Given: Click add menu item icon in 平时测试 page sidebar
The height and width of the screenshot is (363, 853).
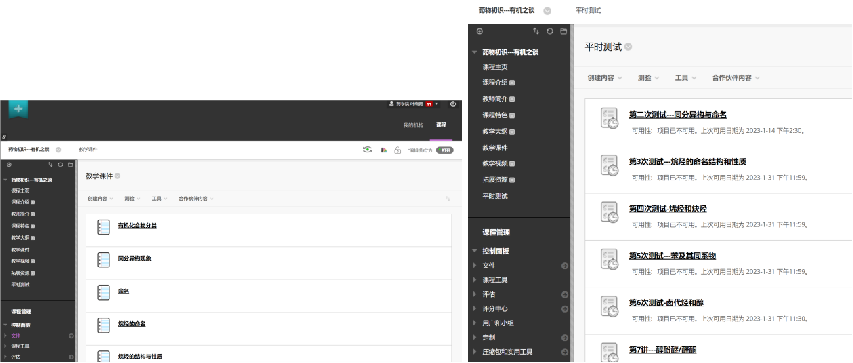Looking at the screenshot, I should pos(480,32).
